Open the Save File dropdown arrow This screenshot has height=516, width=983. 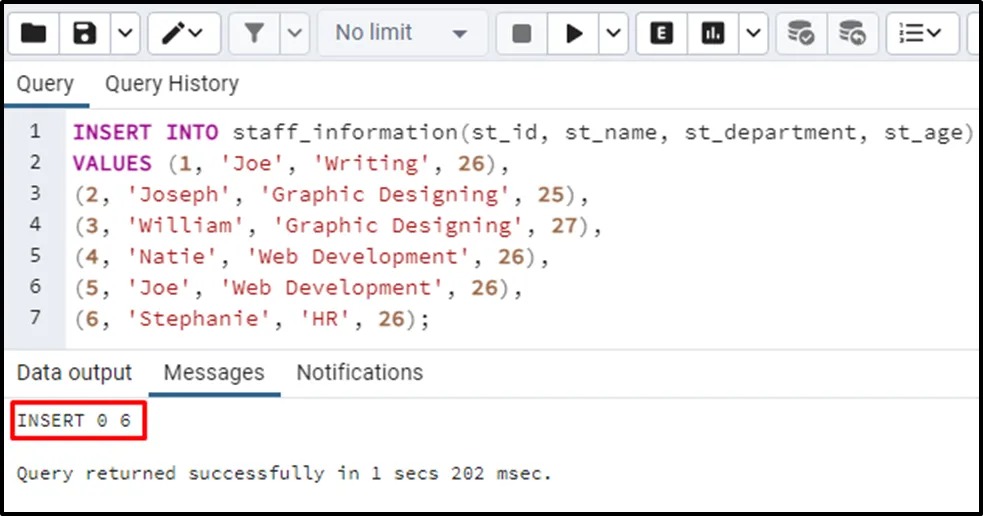click(124, 33)
